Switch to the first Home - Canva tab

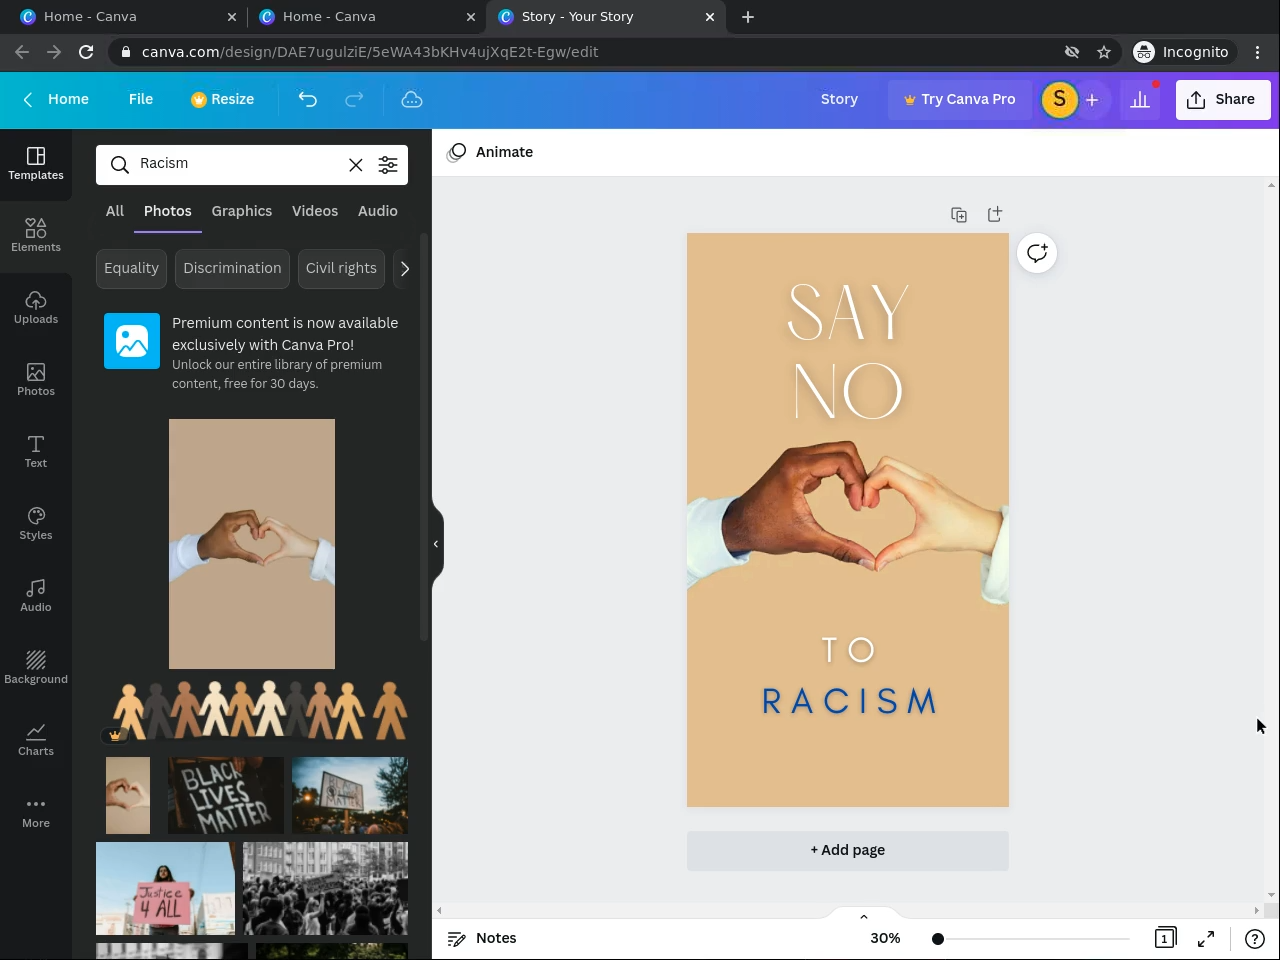point(126,17)
